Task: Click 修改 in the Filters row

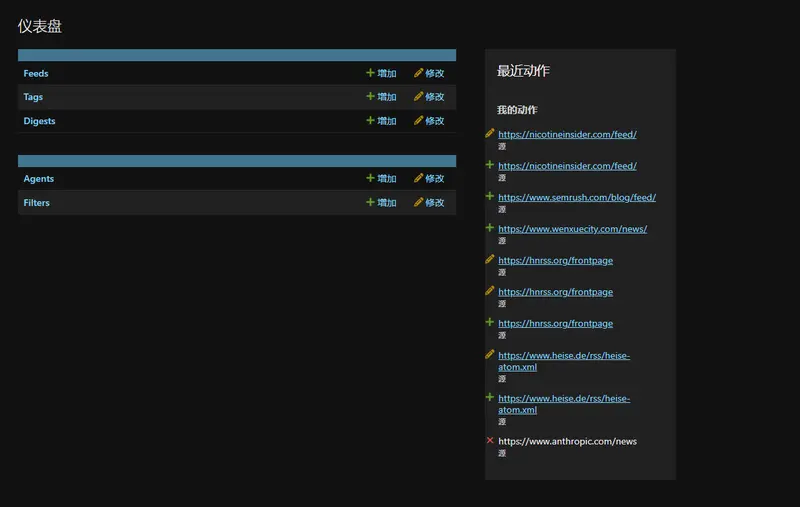Action: point(434,203)
